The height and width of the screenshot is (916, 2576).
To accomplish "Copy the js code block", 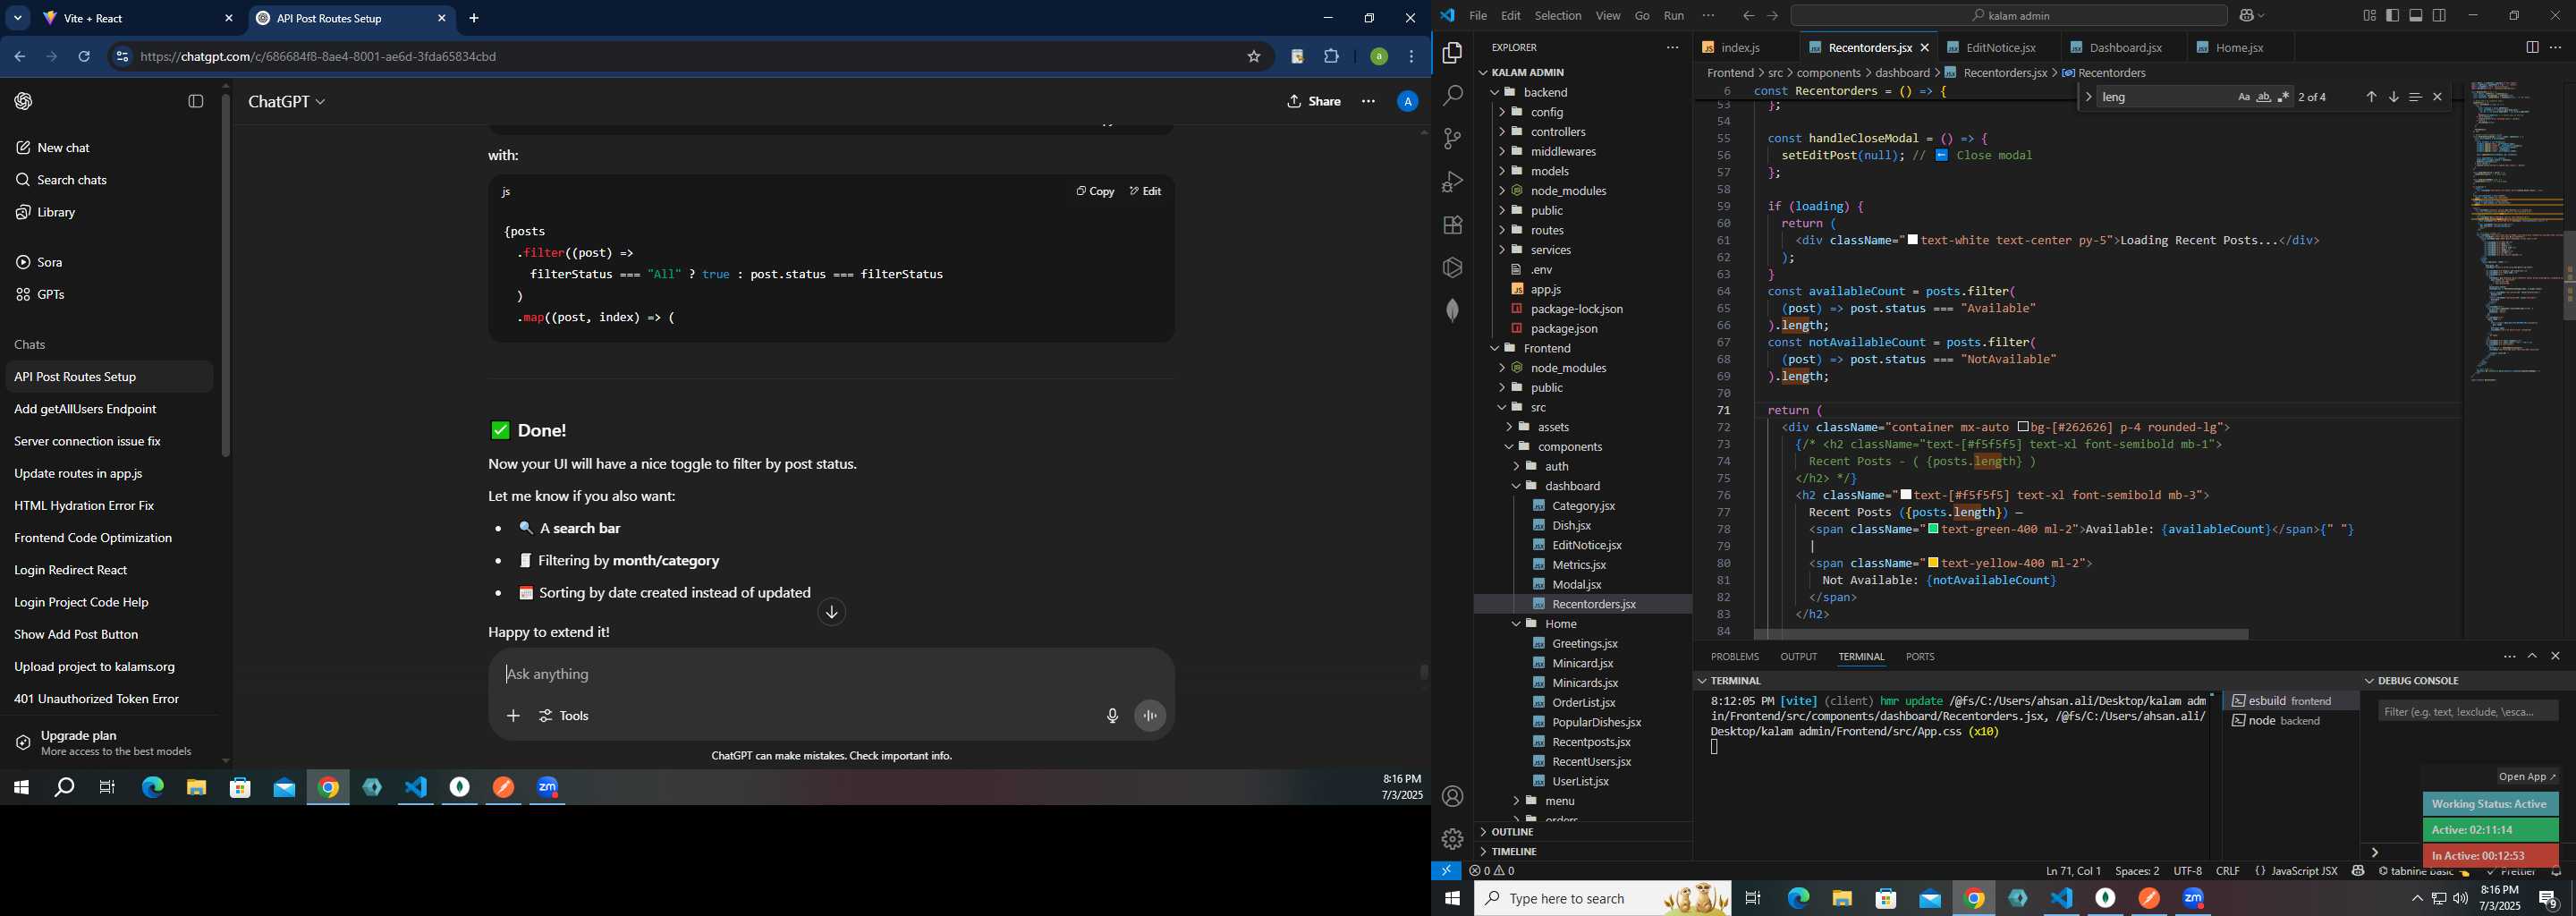I will (x=1095, y=191).
